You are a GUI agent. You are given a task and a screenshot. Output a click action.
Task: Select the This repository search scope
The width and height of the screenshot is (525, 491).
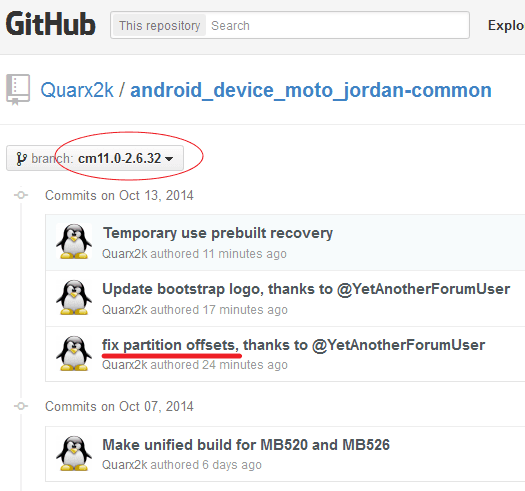(x=159, y=25)
